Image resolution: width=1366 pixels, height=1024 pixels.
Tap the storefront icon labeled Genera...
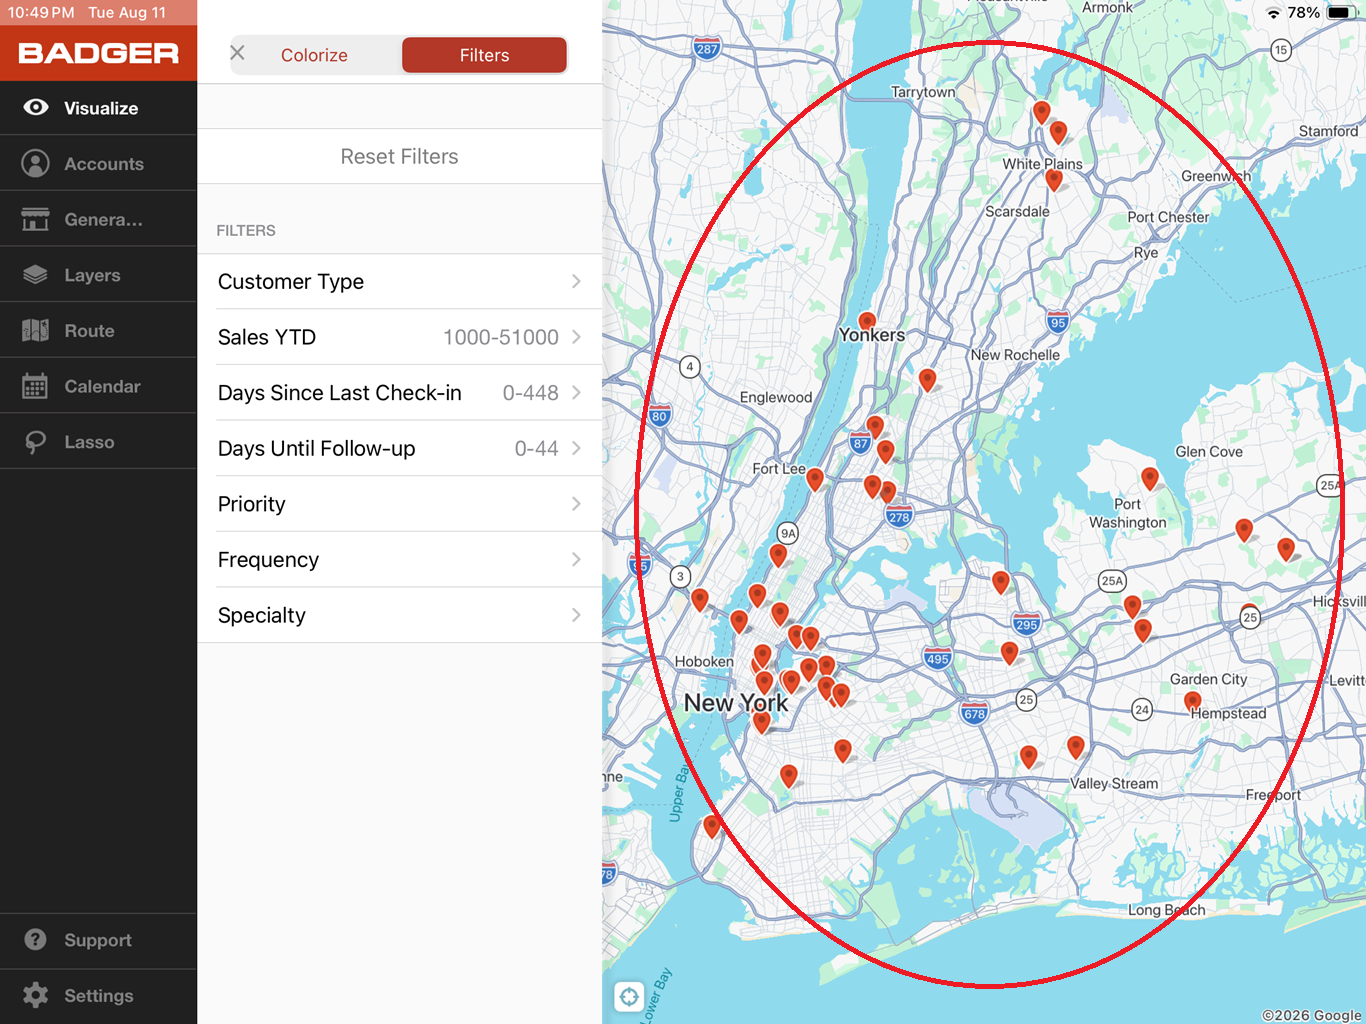pyautogui.click(x=35, y=219)
